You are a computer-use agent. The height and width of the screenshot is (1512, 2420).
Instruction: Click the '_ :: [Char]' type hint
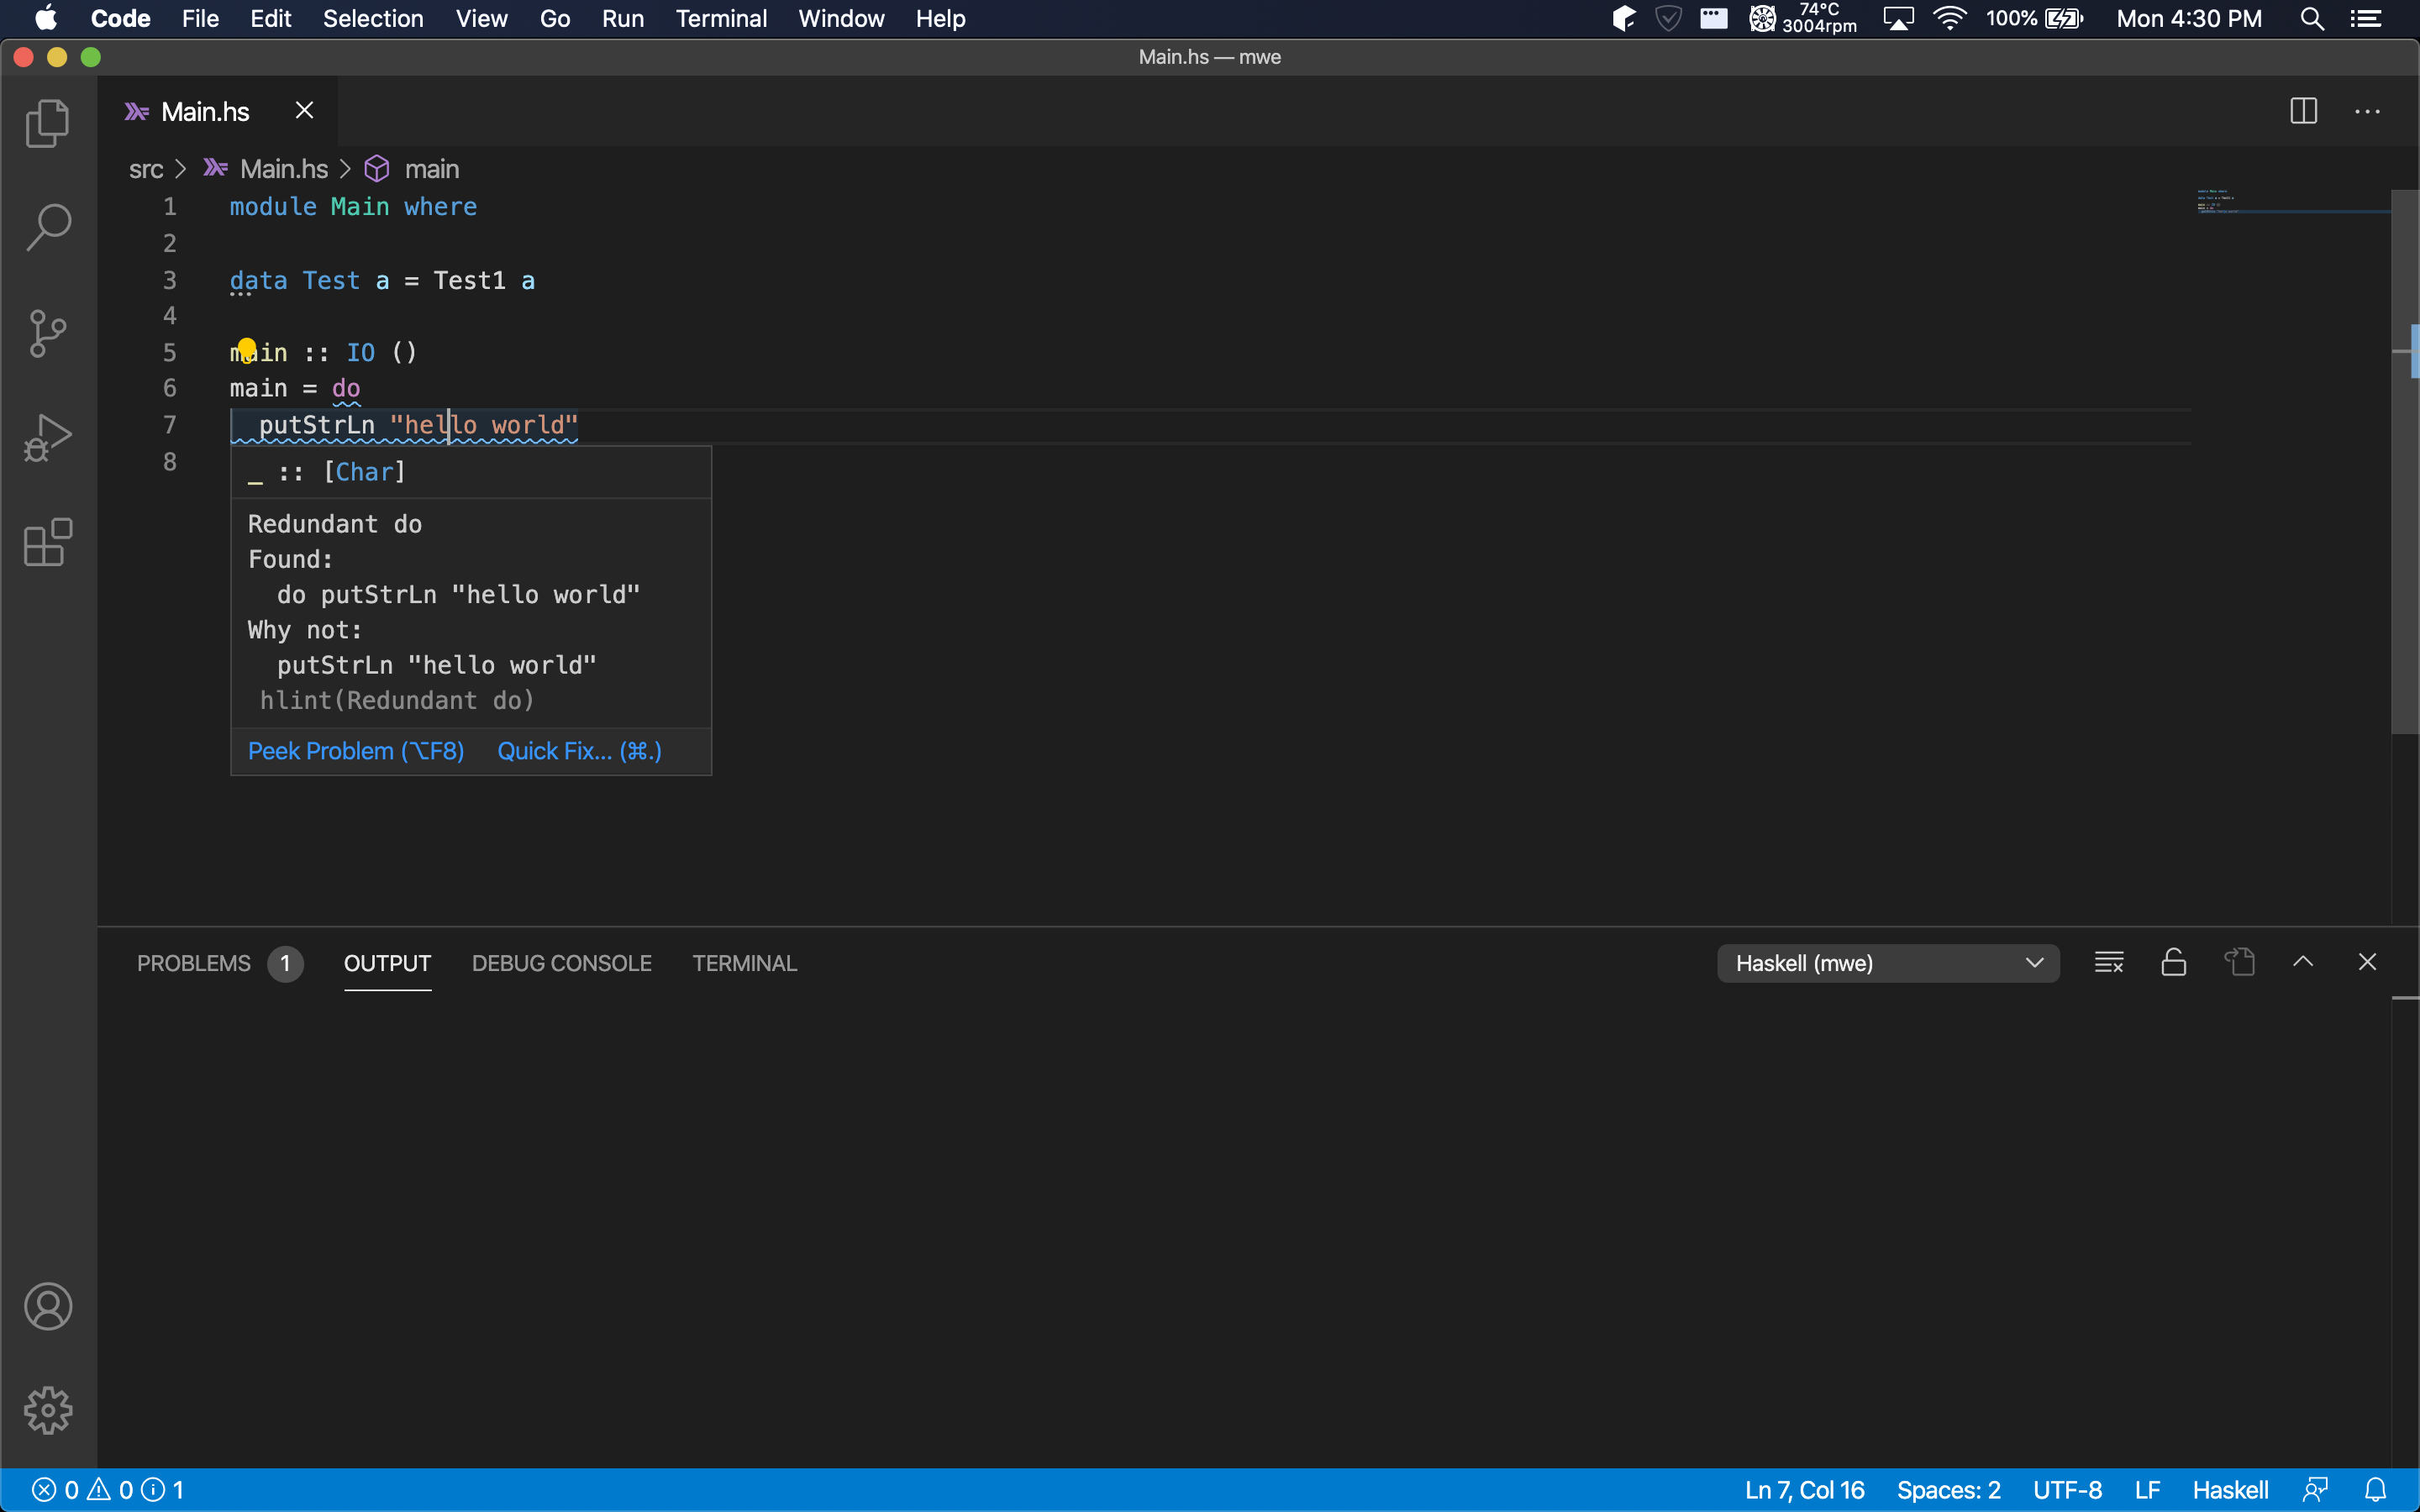[326, 472]
